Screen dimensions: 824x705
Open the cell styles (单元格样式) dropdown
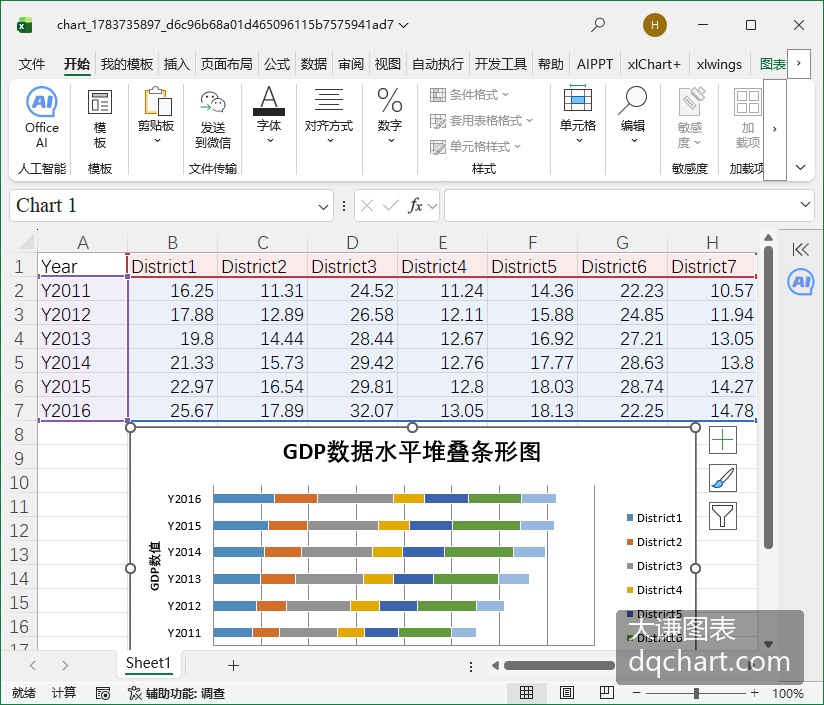click(476, 147)
